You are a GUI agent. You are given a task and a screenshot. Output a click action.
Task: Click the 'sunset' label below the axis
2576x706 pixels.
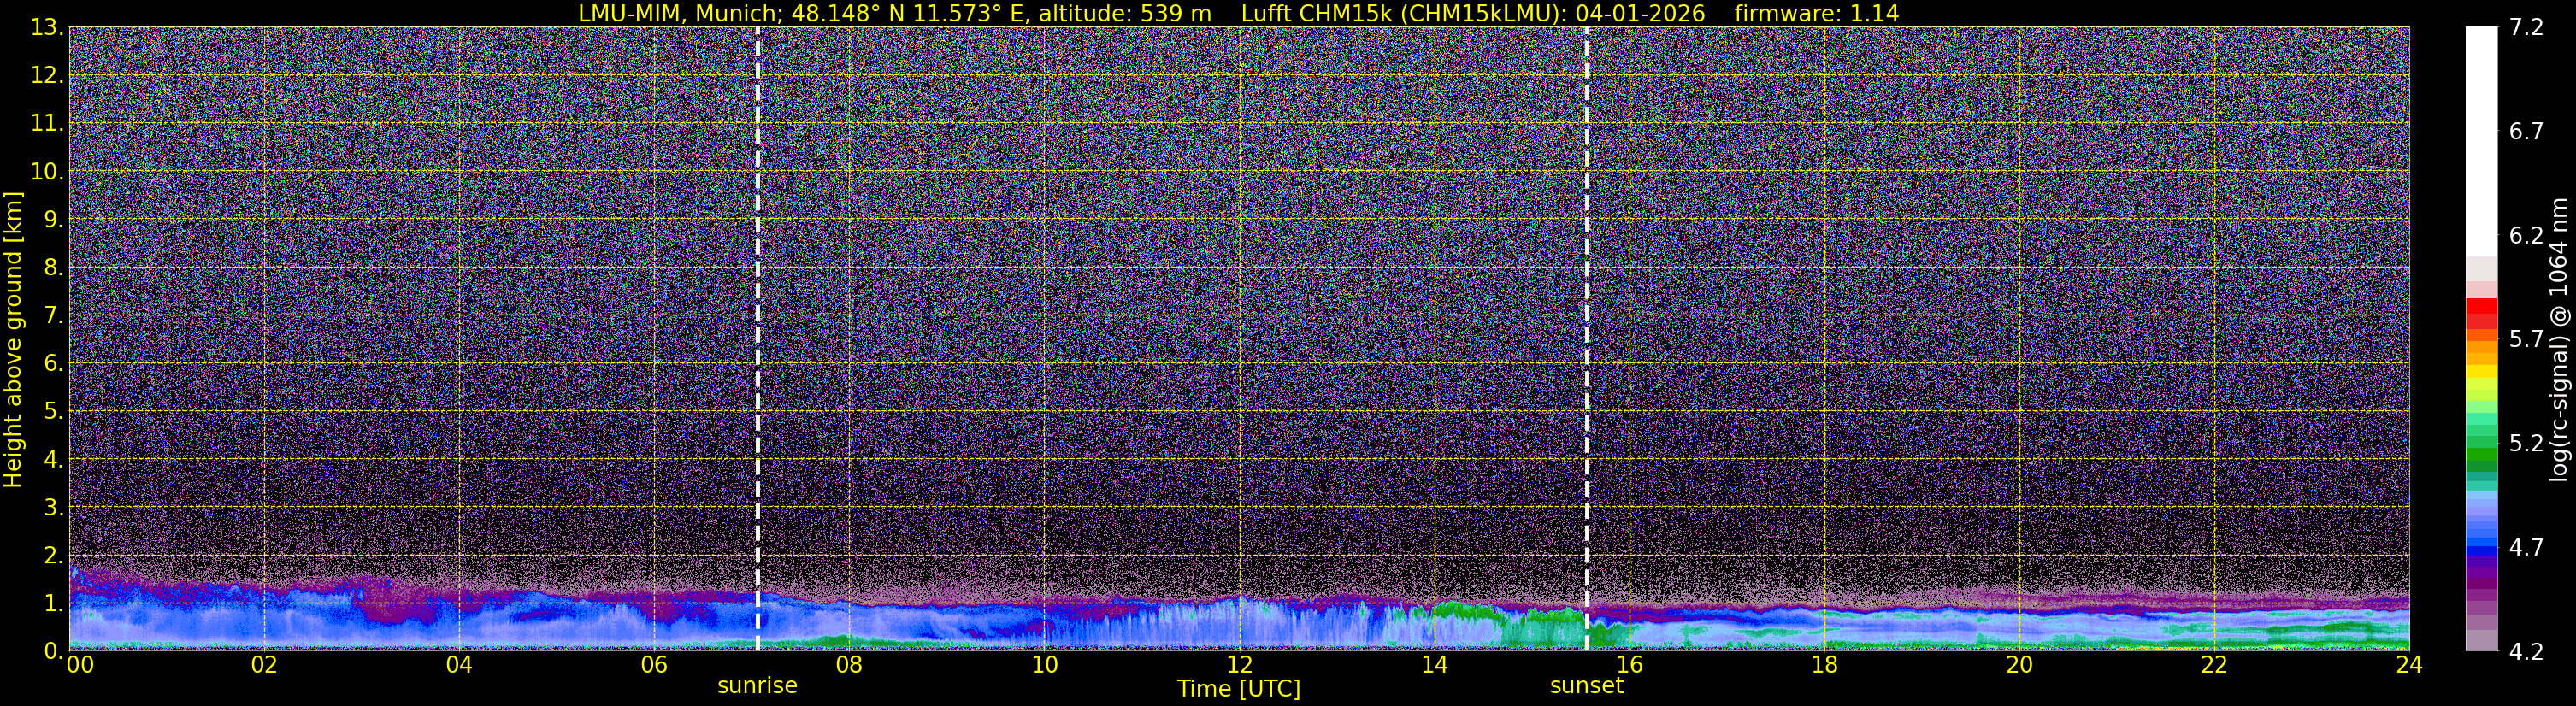(1586, 686)
